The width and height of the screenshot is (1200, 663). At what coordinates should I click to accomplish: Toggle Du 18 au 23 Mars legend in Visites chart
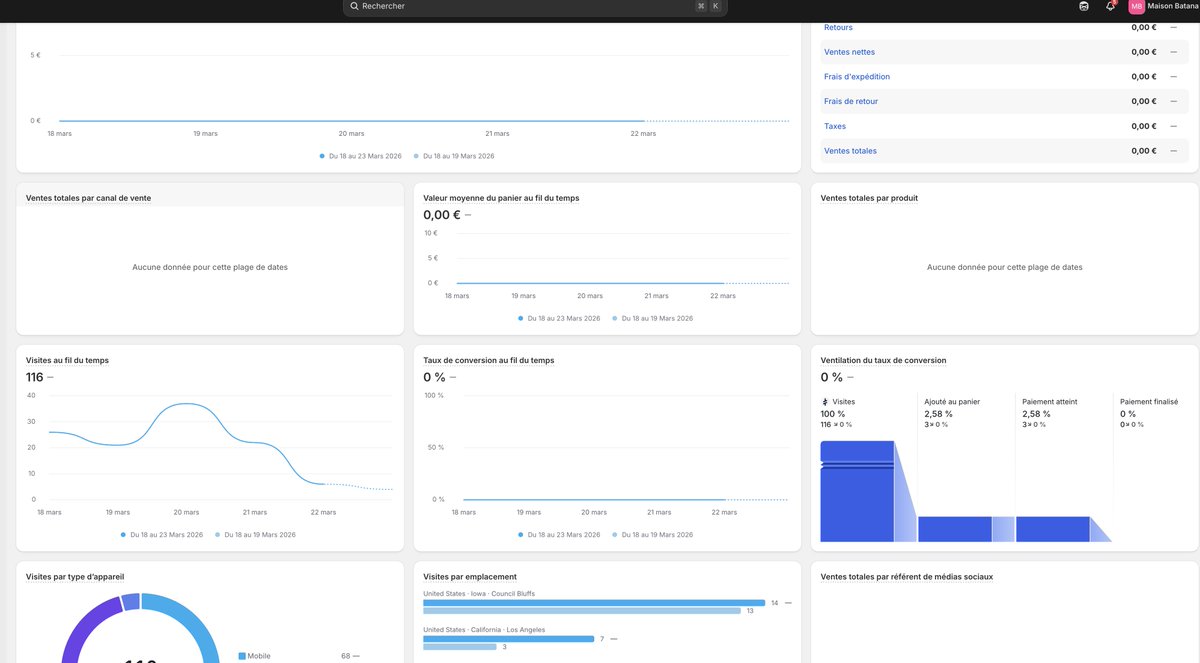point(161,535)
